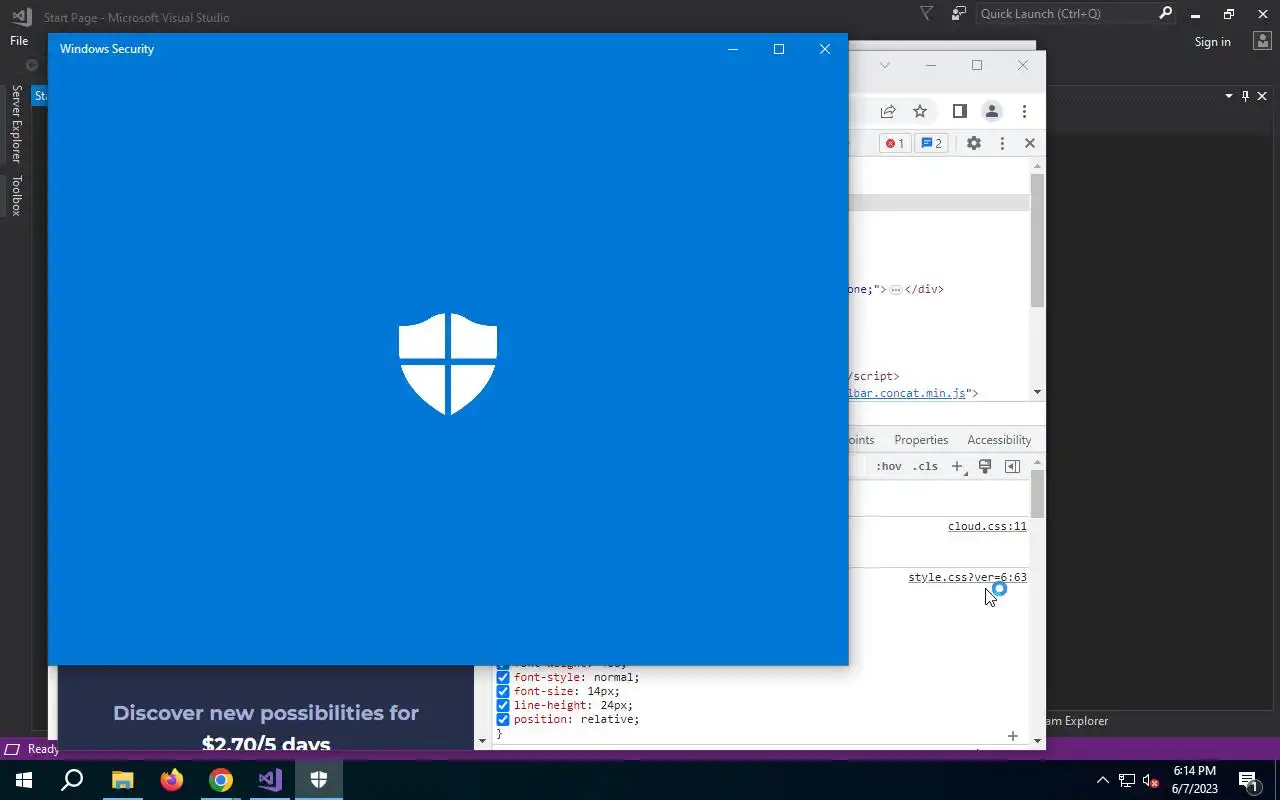Close the DevTools panel
The image size is (1280, 800).
(1029, 143)
